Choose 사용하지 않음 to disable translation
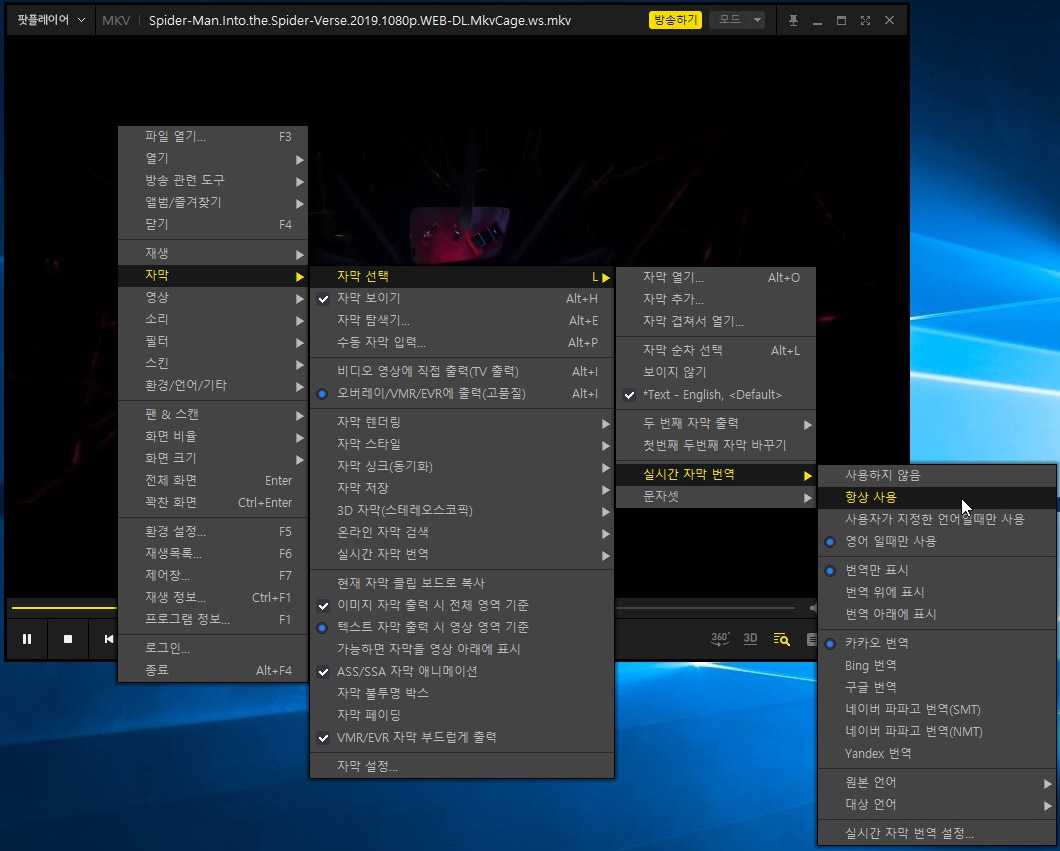This screenshot has width=1060, height=851. click(x=937, y=475)
